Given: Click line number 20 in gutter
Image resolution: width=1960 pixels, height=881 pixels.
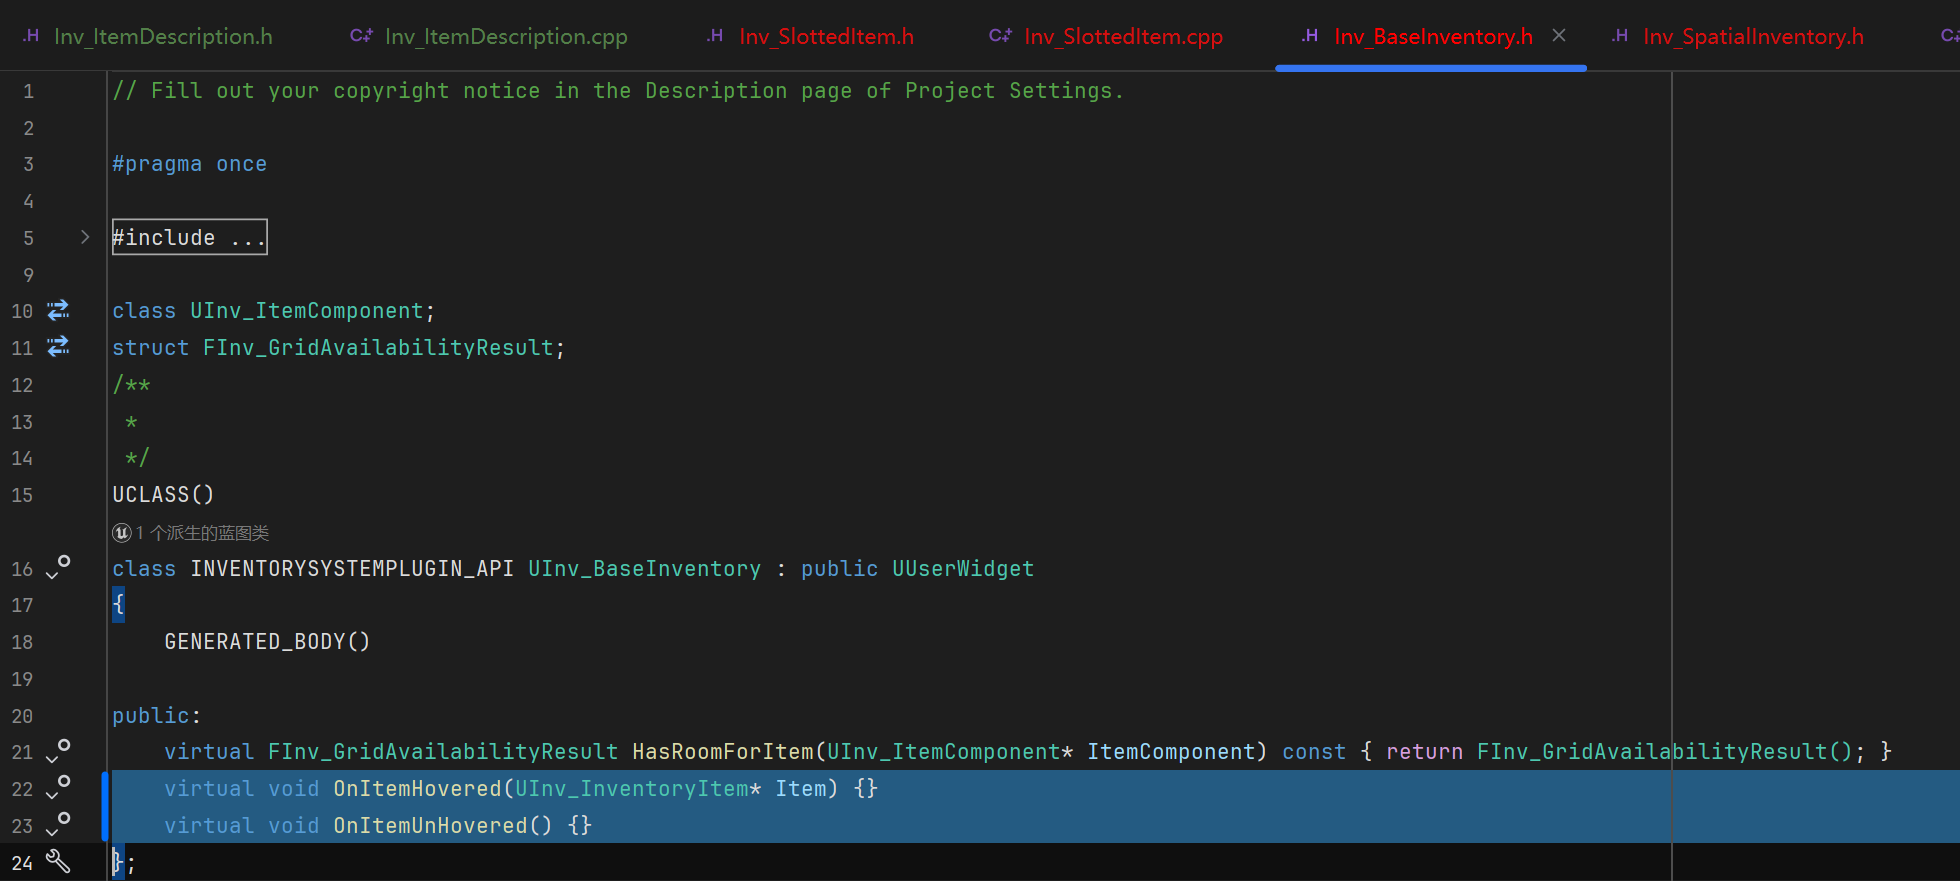Looking at the screenshot, I should tap(22, 716).
